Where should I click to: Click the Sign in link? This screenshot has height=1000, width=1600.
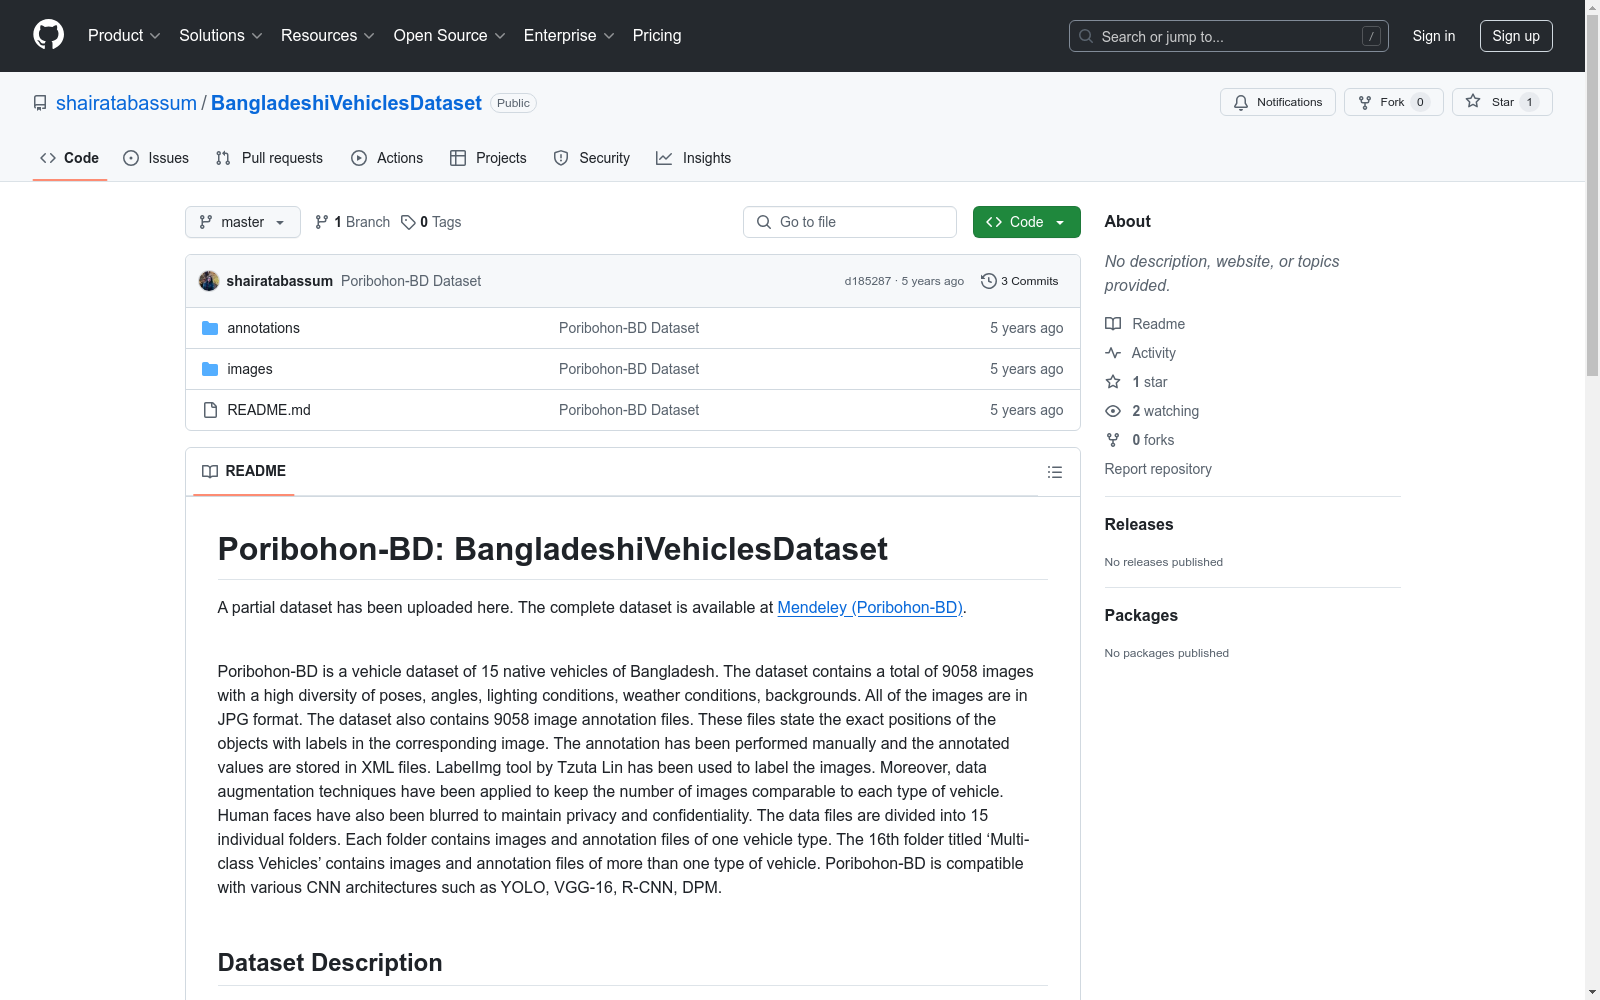point(1434,36)
